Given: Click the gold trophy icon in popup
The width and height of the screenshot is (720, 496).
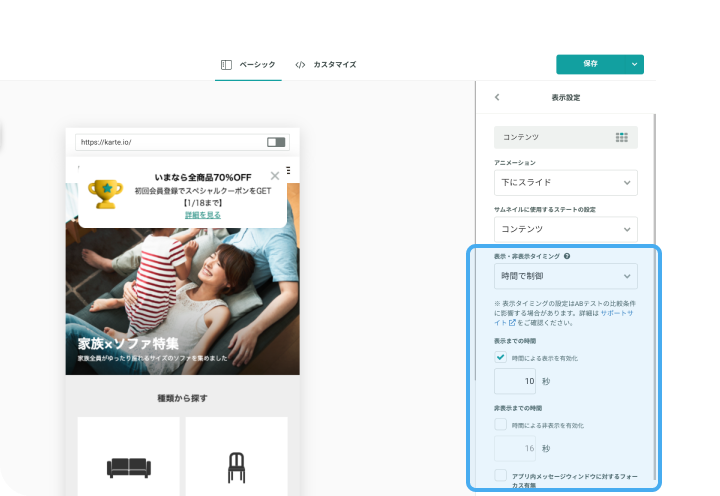Looking at the screenshot, I should pyautogui.click(x=106, y=194).
